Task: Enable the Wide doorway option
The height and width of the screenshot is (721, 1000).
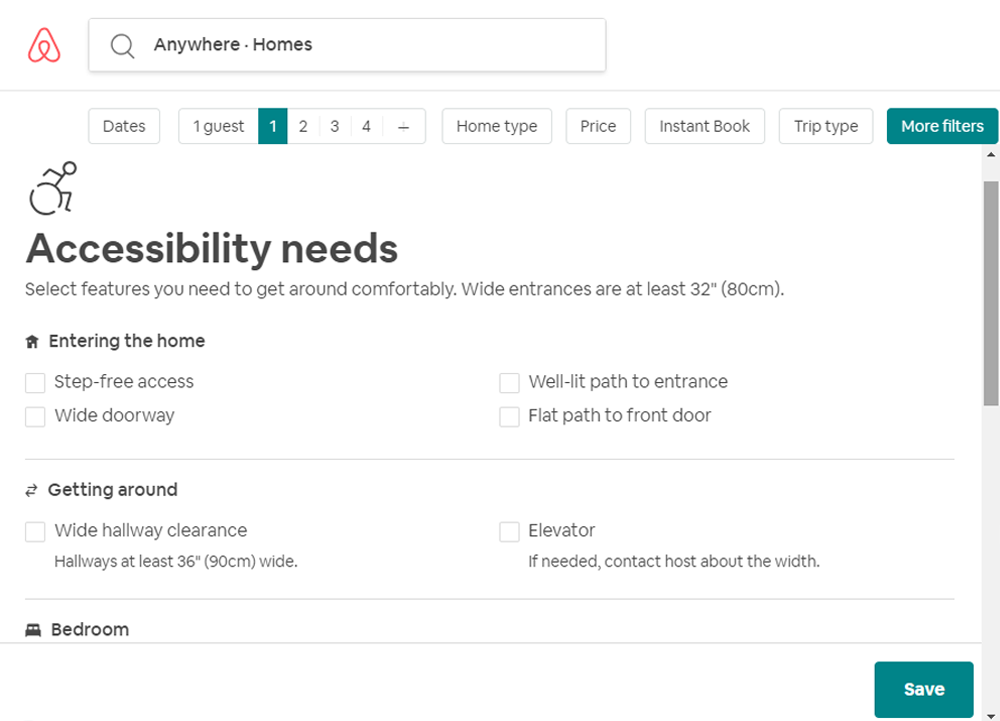Action: 36,417
